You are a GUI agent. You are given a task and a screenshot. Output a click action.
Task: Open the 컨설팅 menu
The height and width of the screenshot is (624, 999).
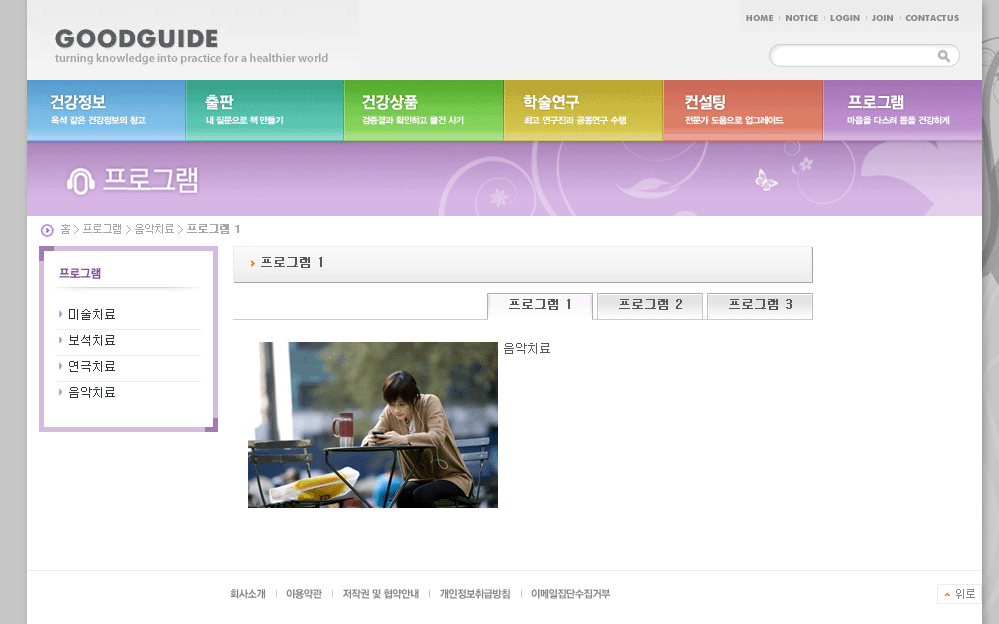(744, 110)
